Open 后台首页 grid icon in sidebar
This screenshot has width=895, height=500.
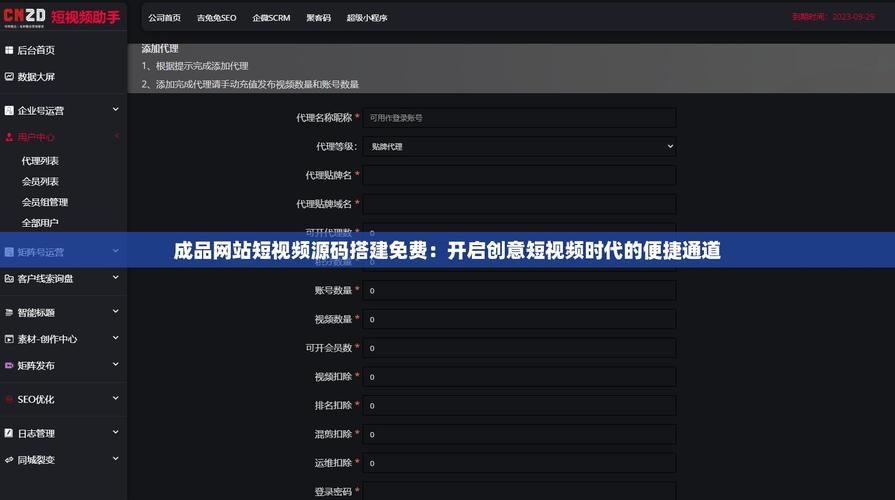point(9,50)
